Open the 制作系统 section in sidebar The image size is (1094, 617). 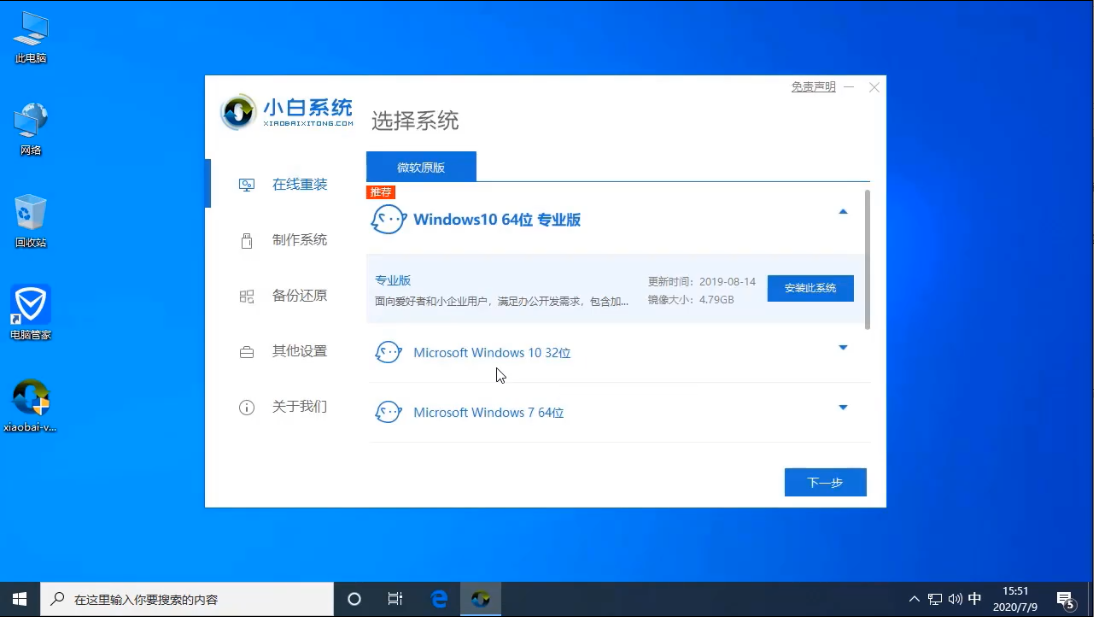pyautogui.click(x=245, y=240)
